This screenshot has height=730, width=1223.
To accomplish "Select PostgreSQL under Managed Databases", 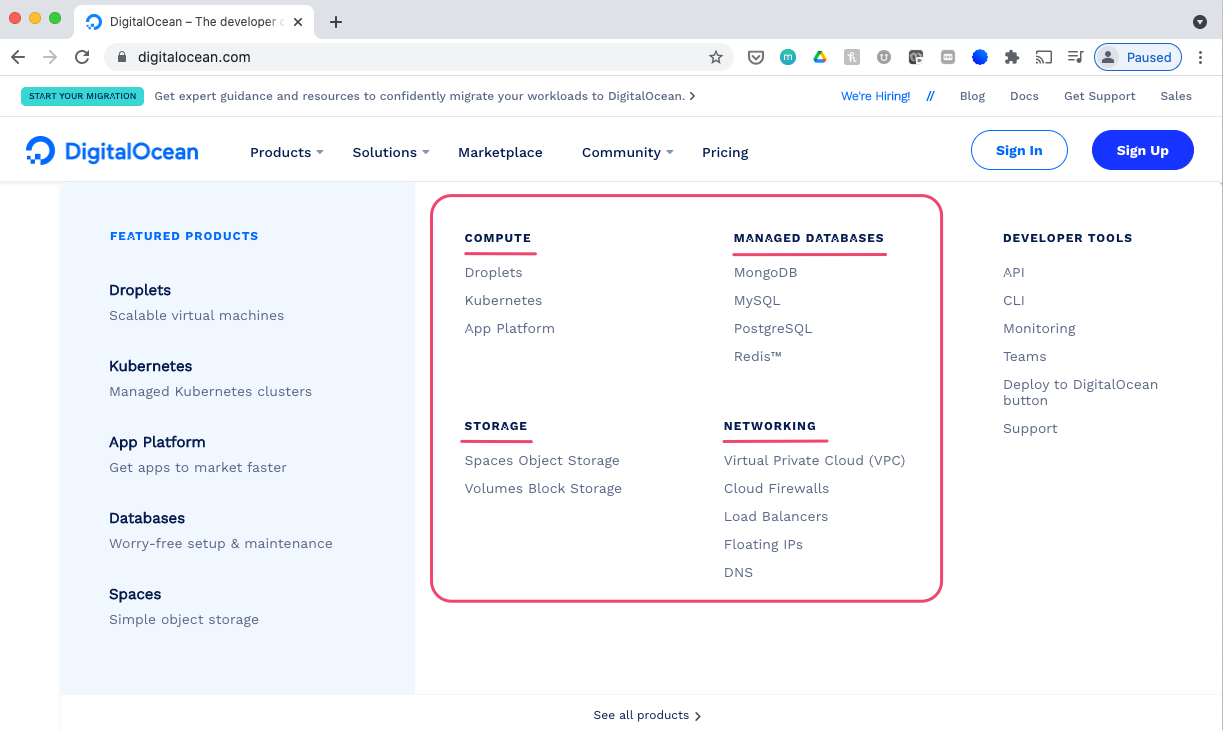I will [773, 328].
